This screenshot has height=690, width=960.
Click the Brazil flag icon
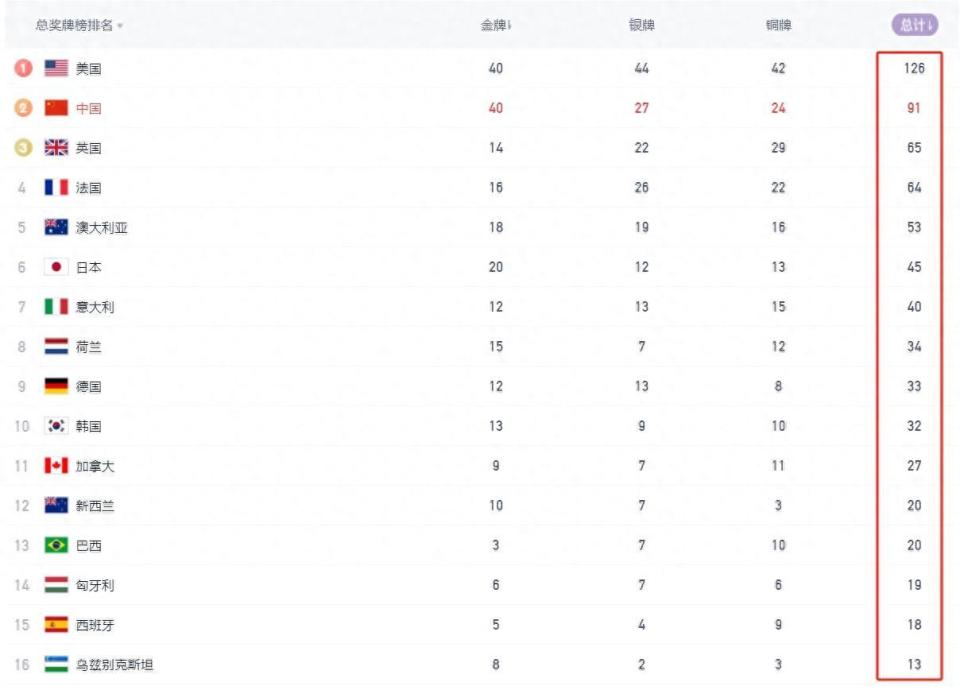(56, 545)
